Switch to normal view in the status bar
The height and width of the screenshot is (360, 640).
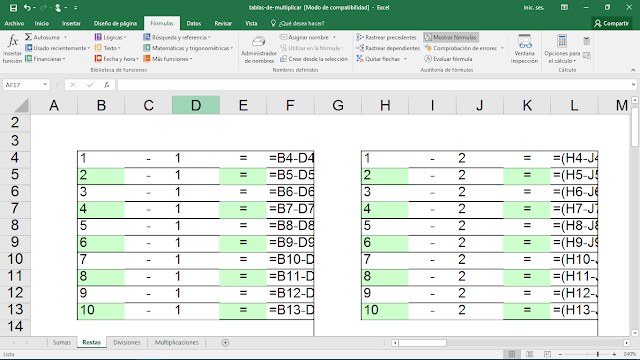512,354
